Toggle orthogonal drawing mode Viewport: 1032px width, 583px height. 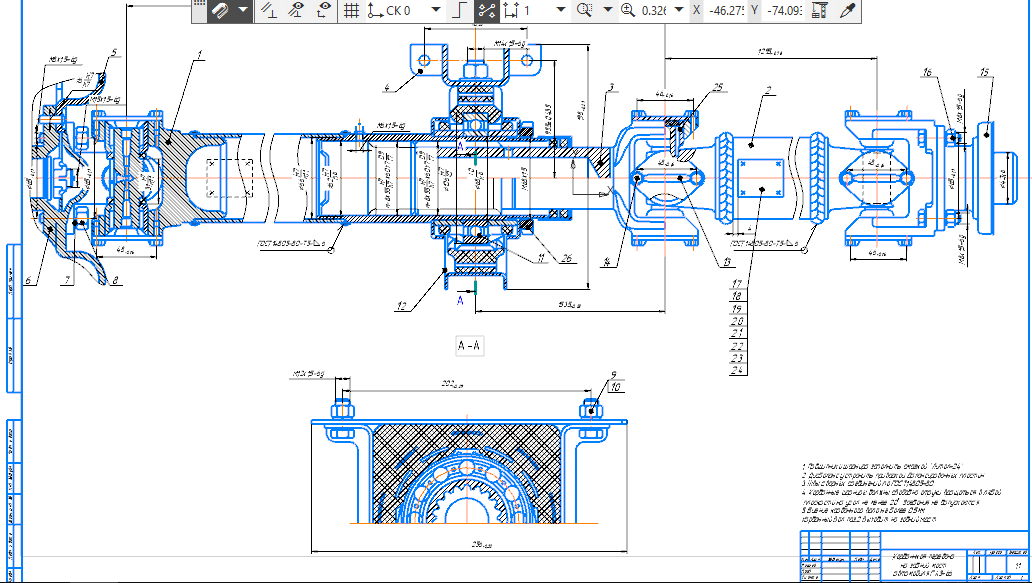click(x=460, y=11)
